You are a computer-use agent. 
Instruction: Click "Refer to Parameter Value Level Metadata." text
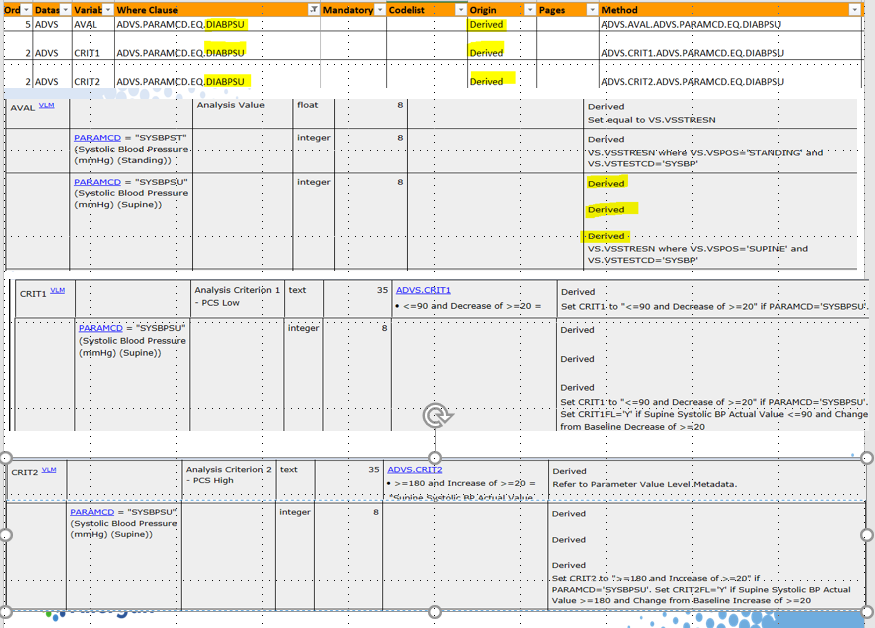click(645, 484)
